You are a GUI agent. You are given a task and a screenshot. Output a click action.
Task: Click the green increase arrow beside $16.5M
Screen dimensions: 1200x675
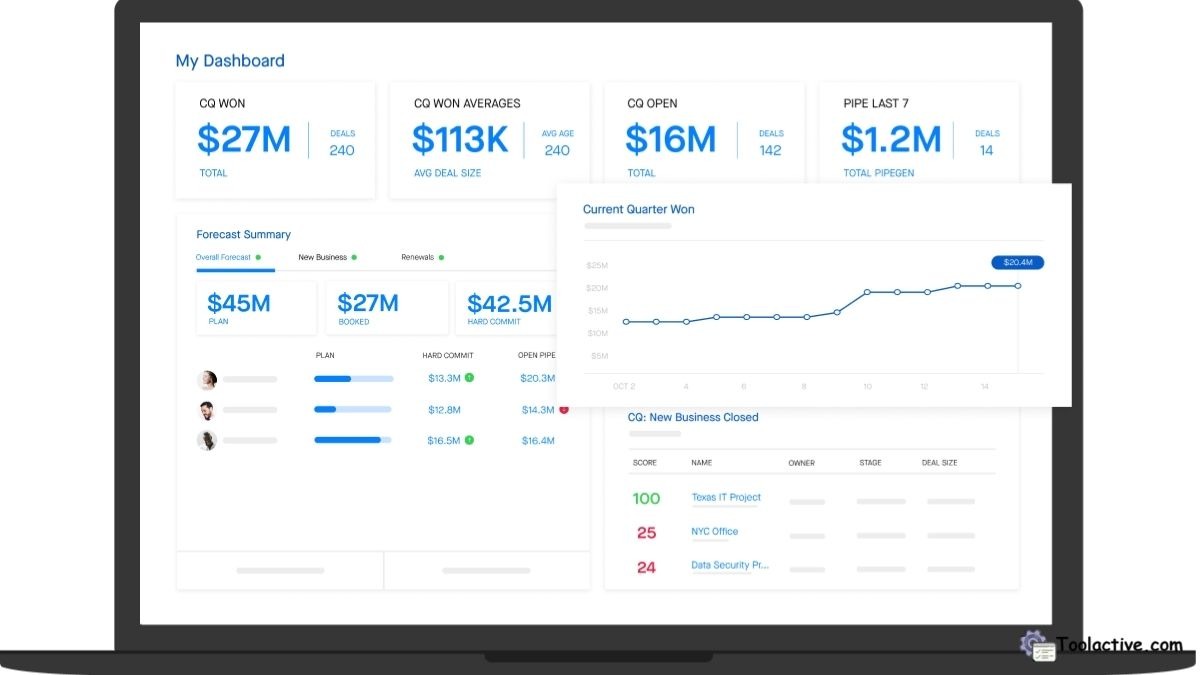pos(468,440)
